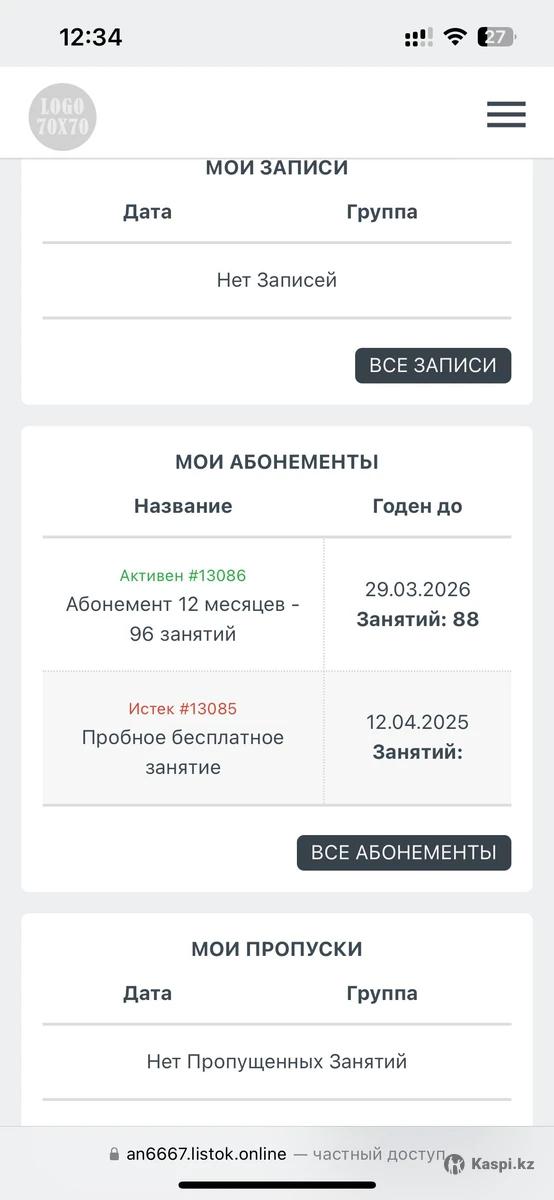Tap the Годен до column header

[x=418, y=506]
